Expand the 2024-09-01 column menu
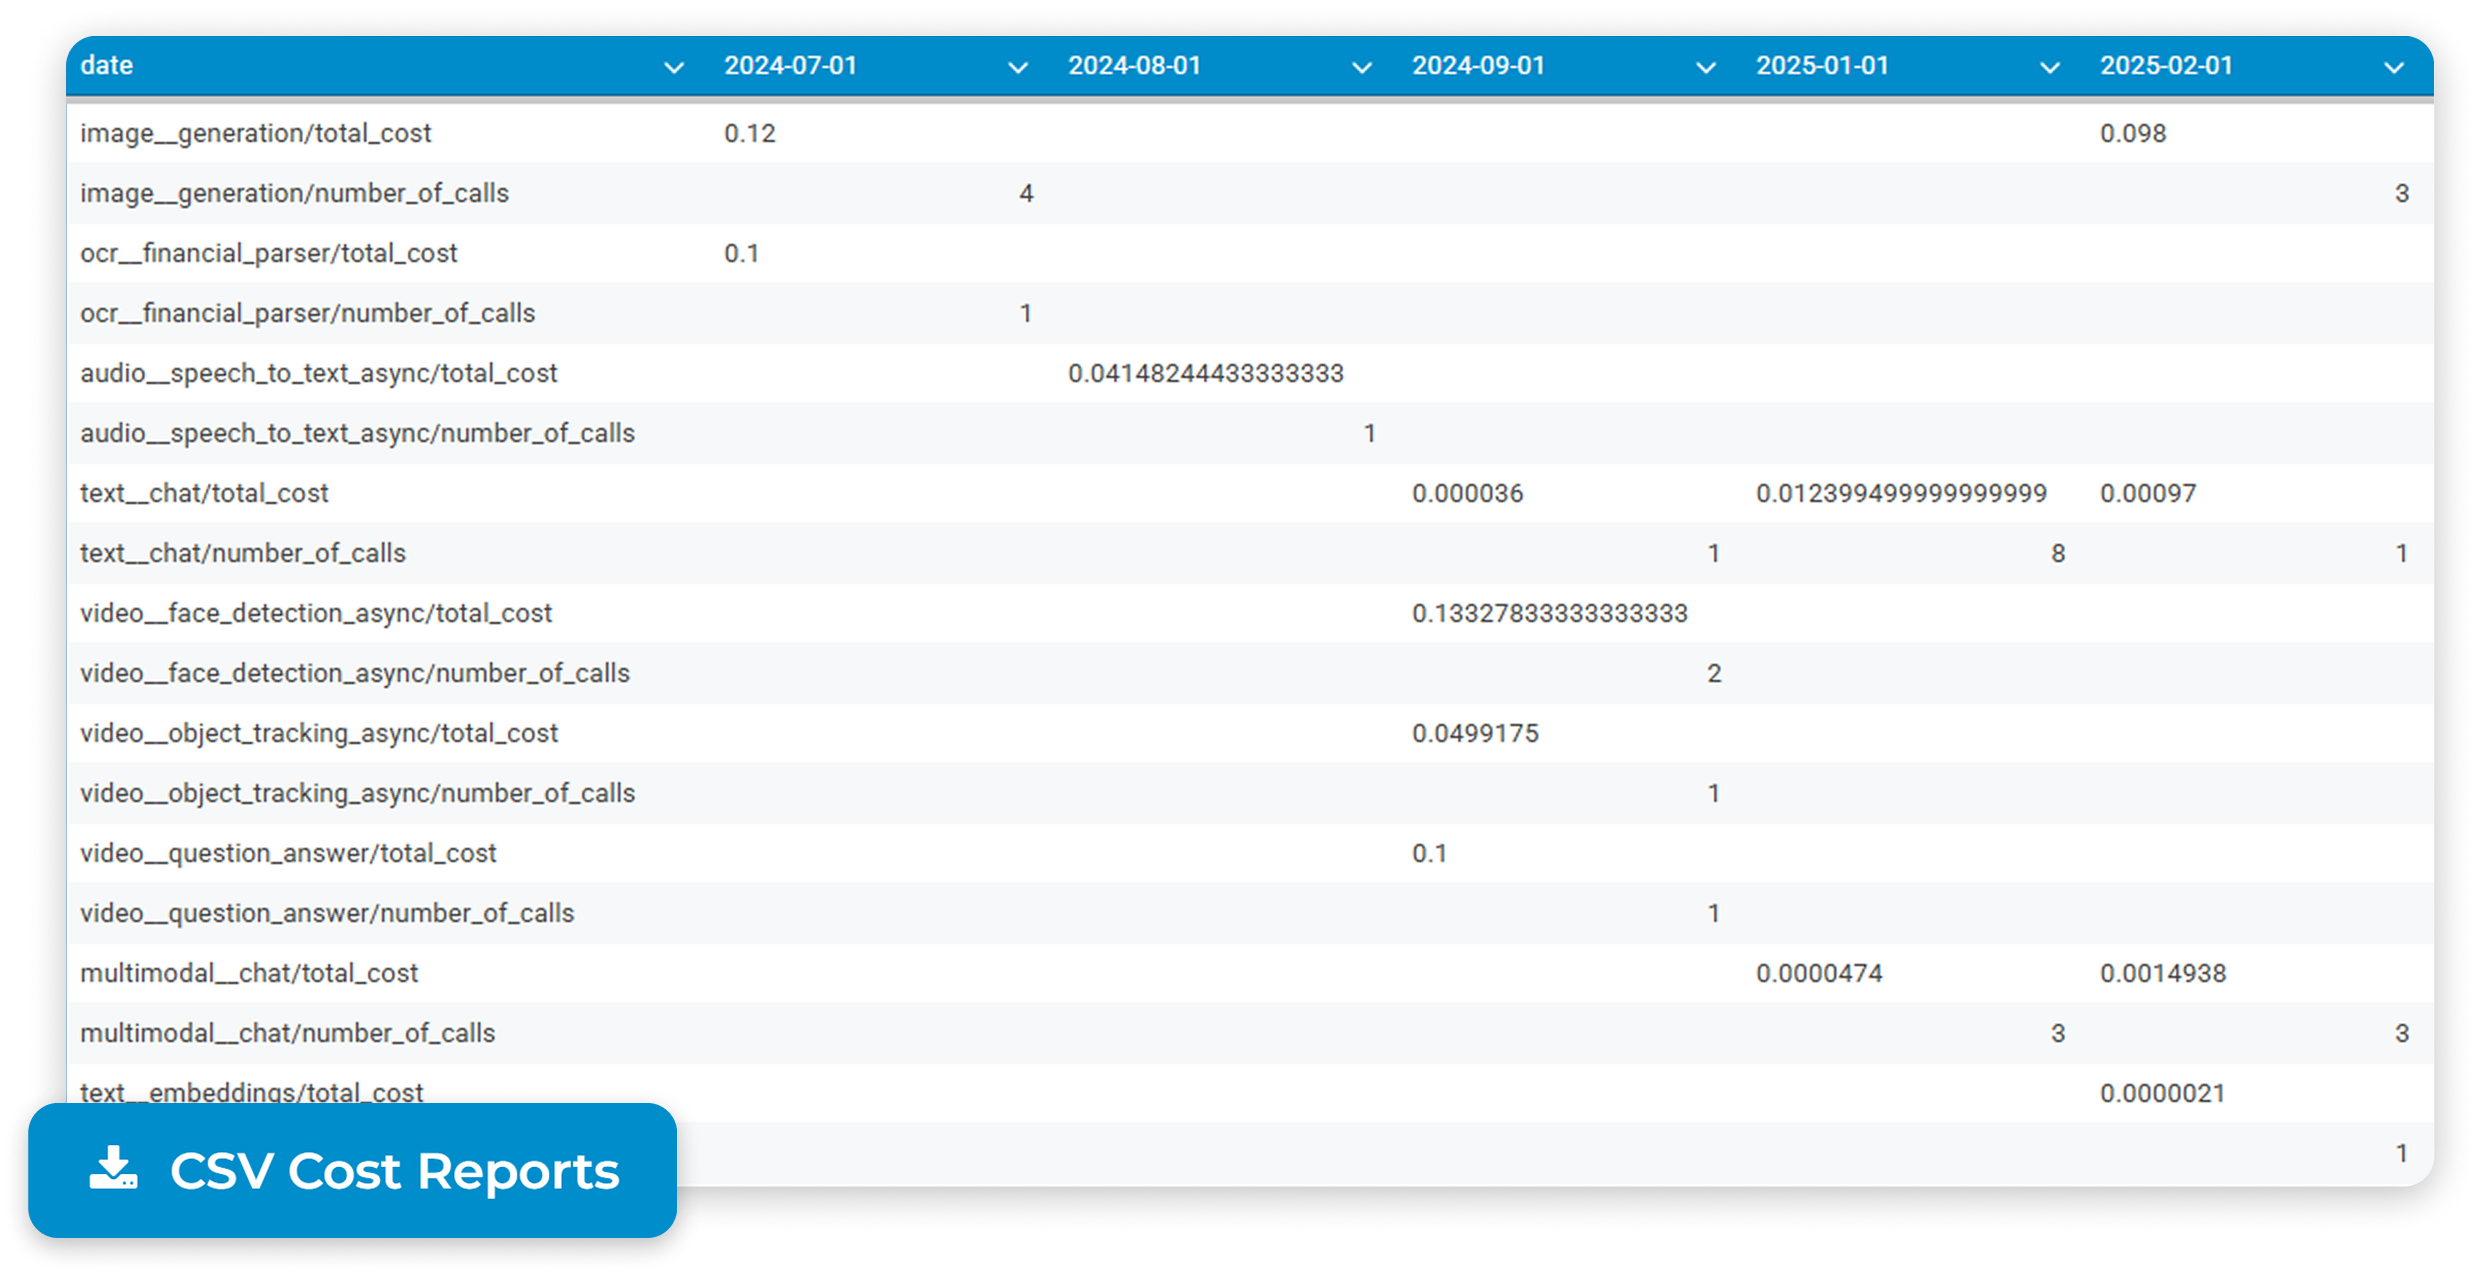 (1705, 67)
